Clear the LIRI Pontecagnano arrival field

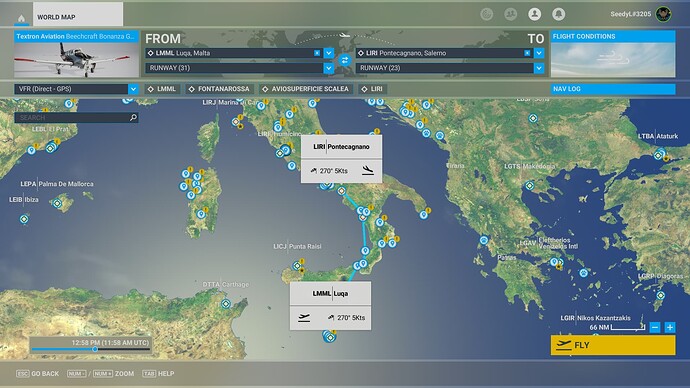pos(527,53)
